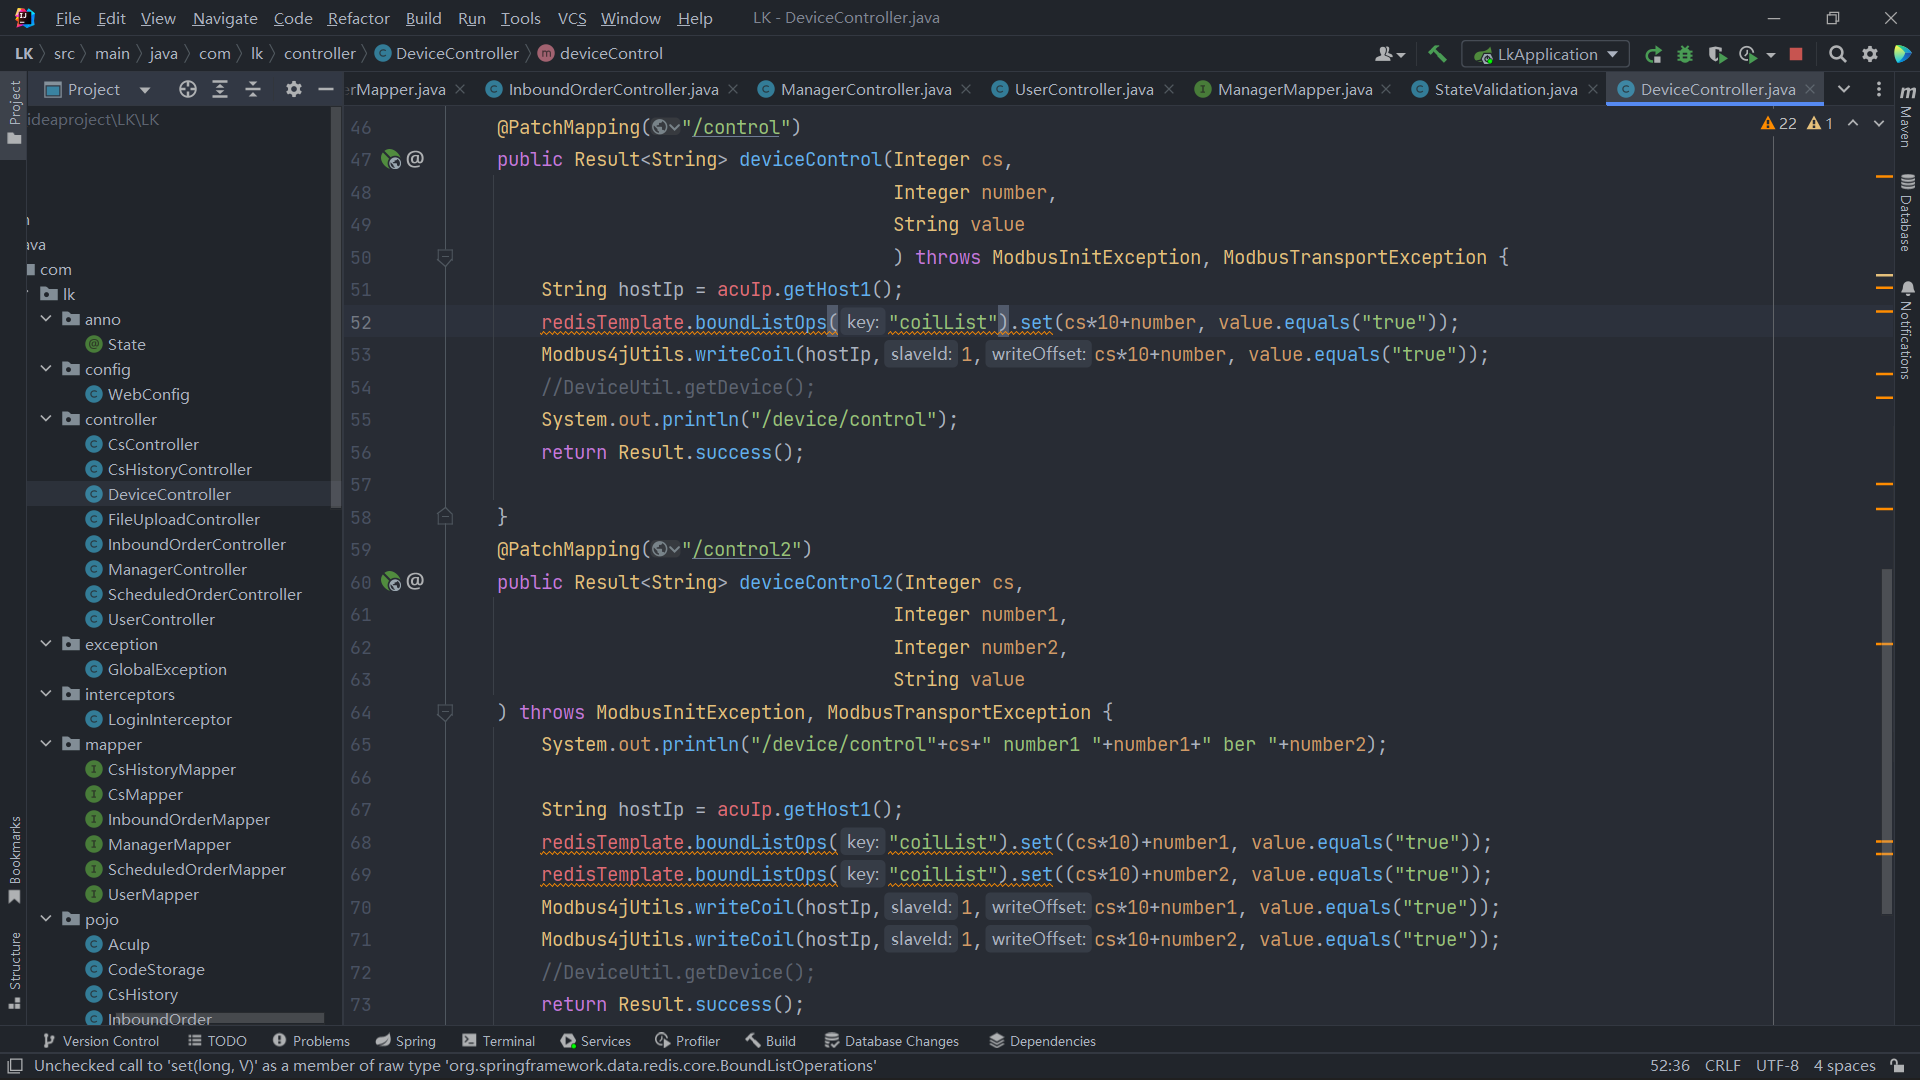Viewport: 1920px width, 1080px height.
Task: Toggle the read-only lock icon in status bar
Action: pyautogui.click(x=1897, y=1066)
